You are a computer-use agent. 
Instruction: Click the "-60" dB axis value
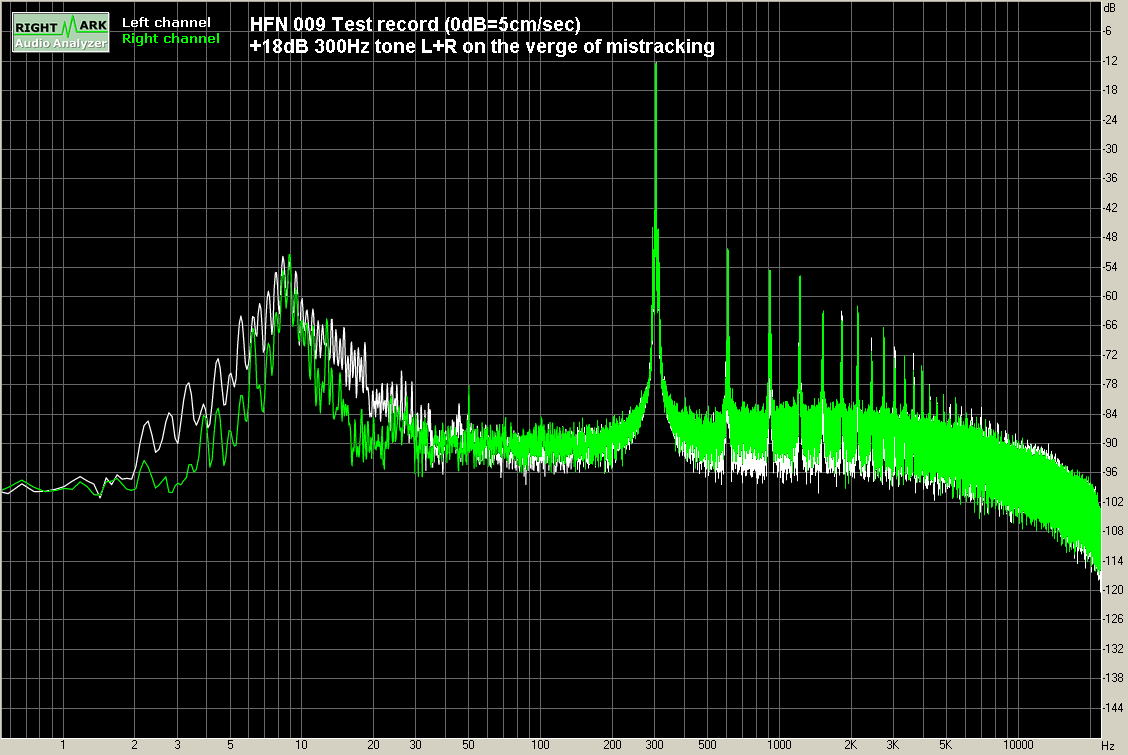tap(1110, 296)
